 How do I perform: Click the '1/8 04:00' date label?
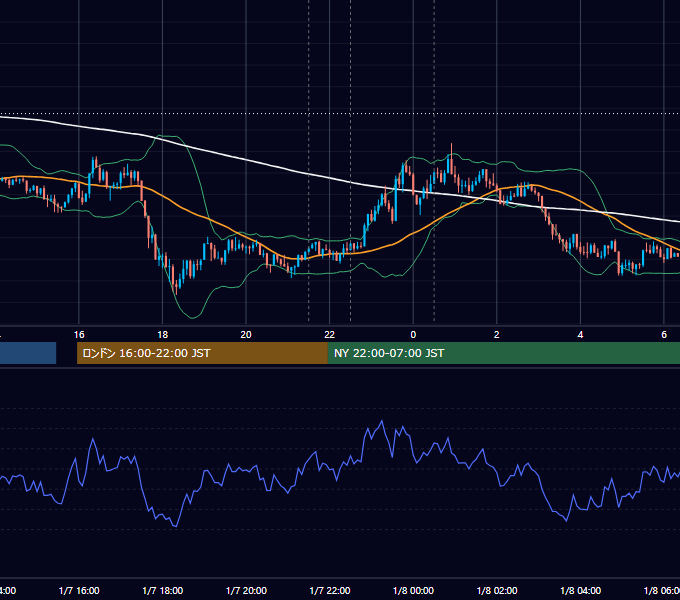[x=581, y=590]
